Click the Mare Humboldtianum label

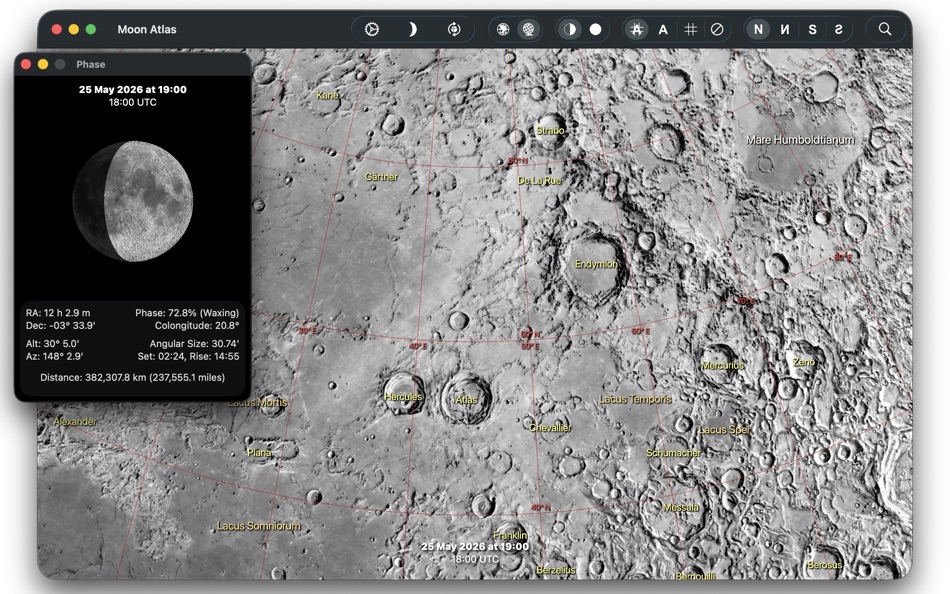tap(799, 139)
